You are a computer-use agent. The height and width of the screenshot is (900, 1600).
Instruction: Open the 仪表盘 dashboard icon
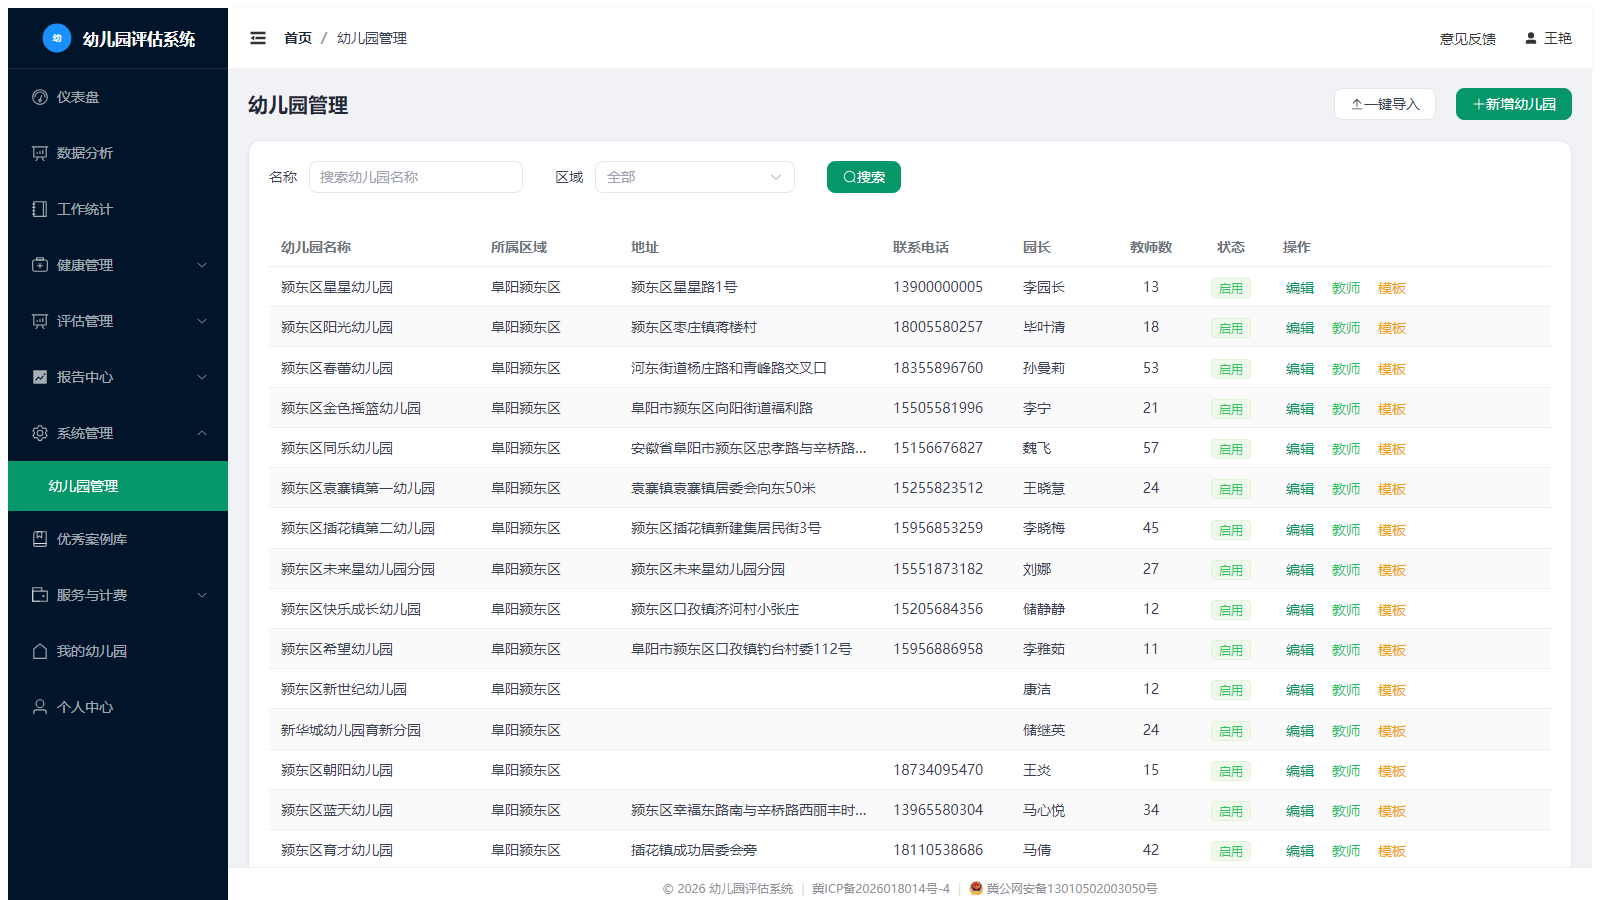pyautogui.click(x=40, y=97)
